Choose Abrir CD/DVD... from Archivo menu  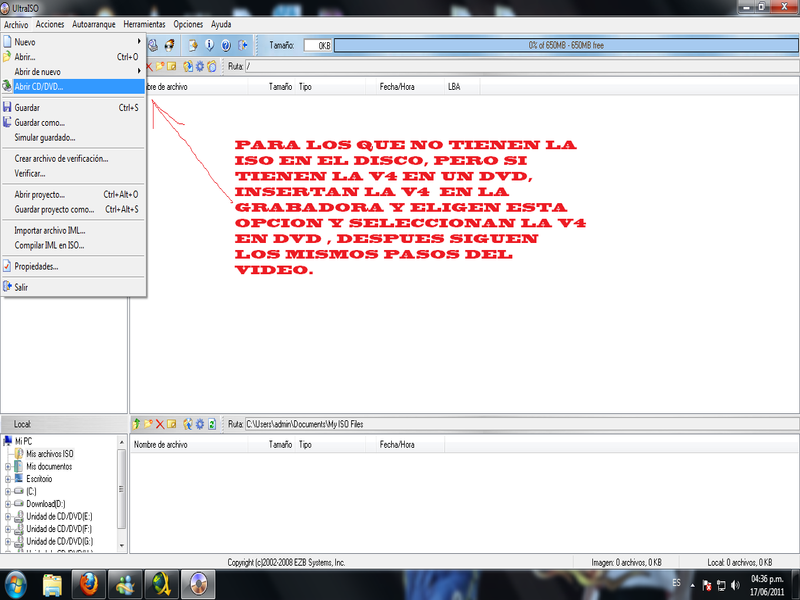tap(73, 86)
